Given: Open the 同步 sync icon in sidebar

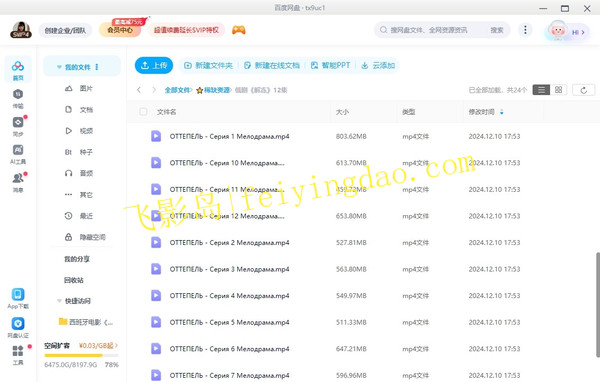Looking at the screenshot, I should [x=18, y=126].
